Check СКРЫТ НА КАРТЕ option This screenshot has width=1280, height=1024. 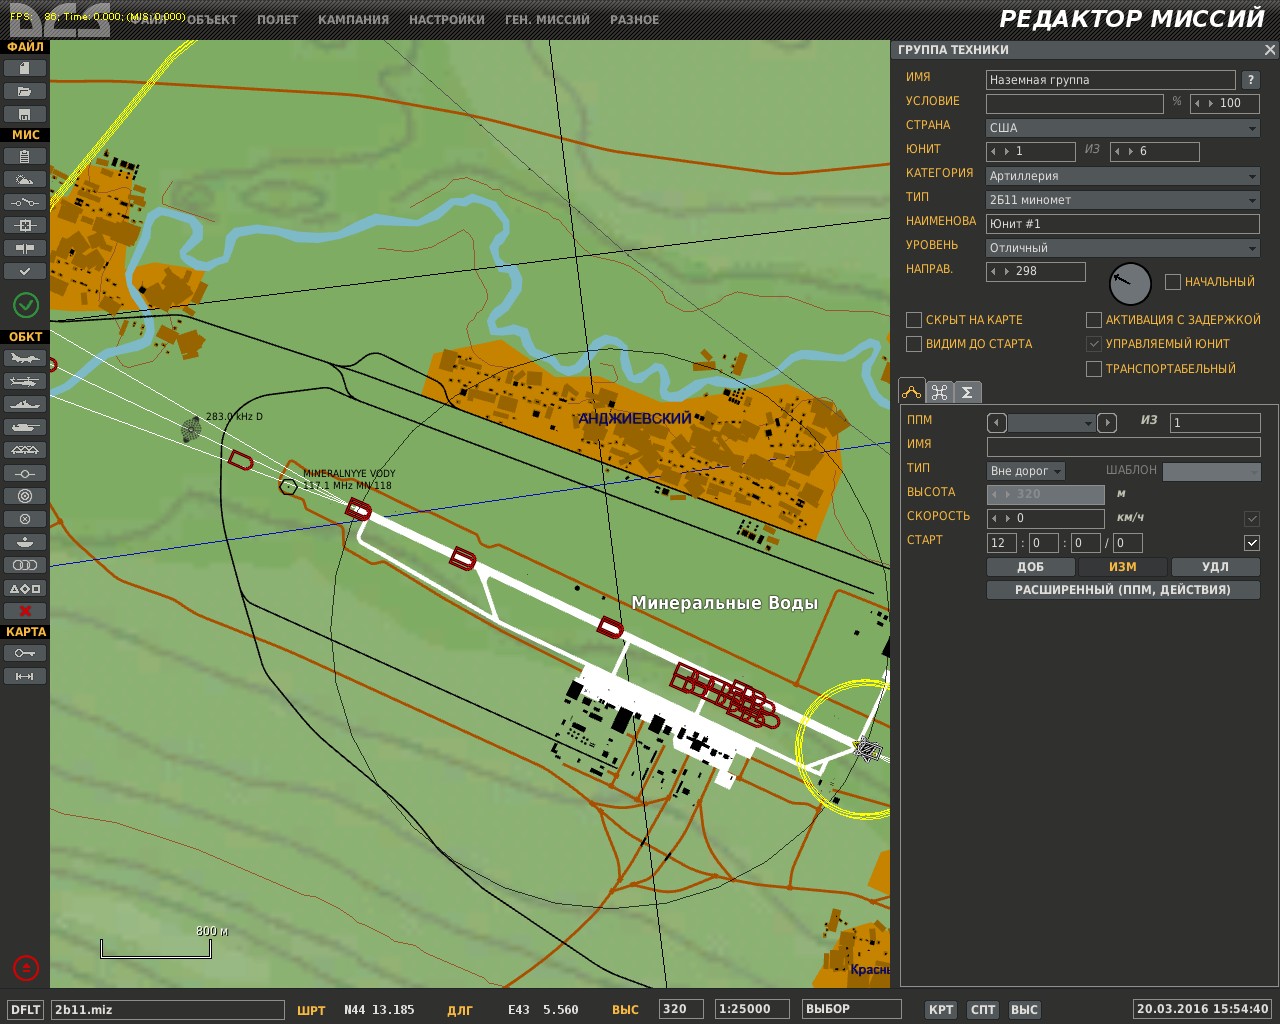913,320
